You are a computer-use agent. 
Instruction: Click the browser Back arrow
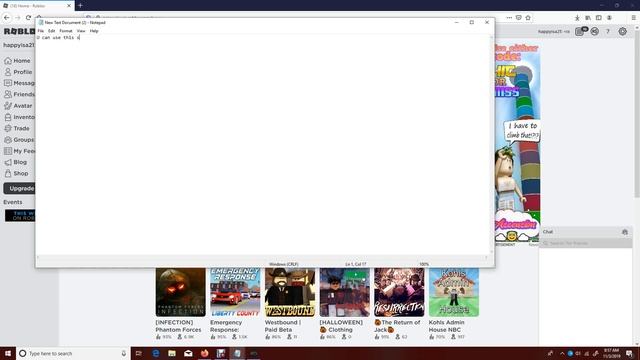click(7, 18)
